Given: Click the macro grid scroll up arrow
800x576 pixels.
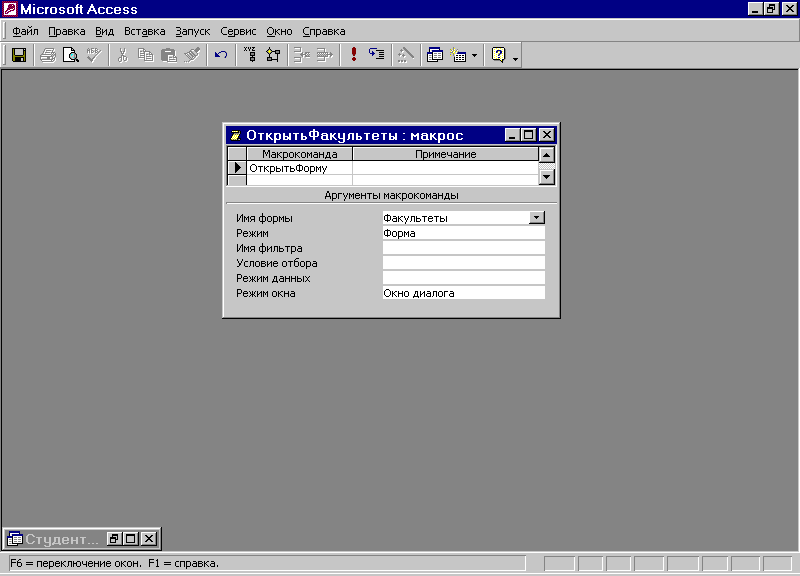Looking at the screenshot, I should [546, 155].
